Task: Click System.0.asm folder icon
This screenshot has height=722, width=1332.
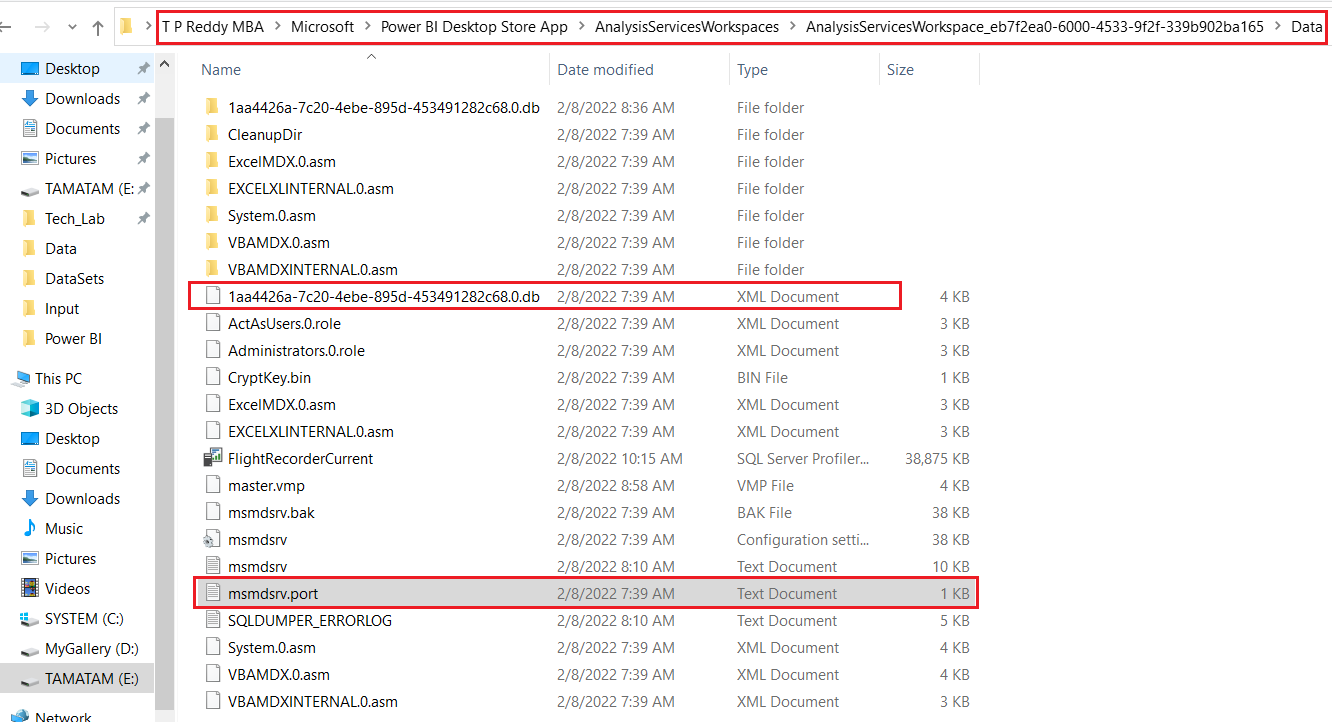Action: click(x=211, y=215)
